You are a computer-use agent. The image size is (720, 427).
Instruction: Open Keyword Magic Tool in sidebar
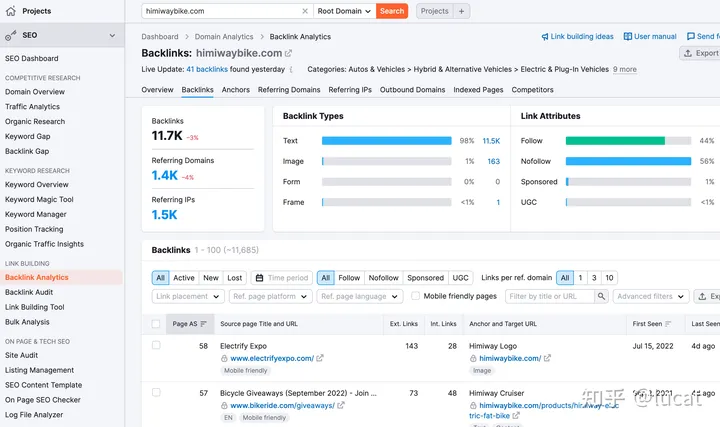[x=39, y=199]
